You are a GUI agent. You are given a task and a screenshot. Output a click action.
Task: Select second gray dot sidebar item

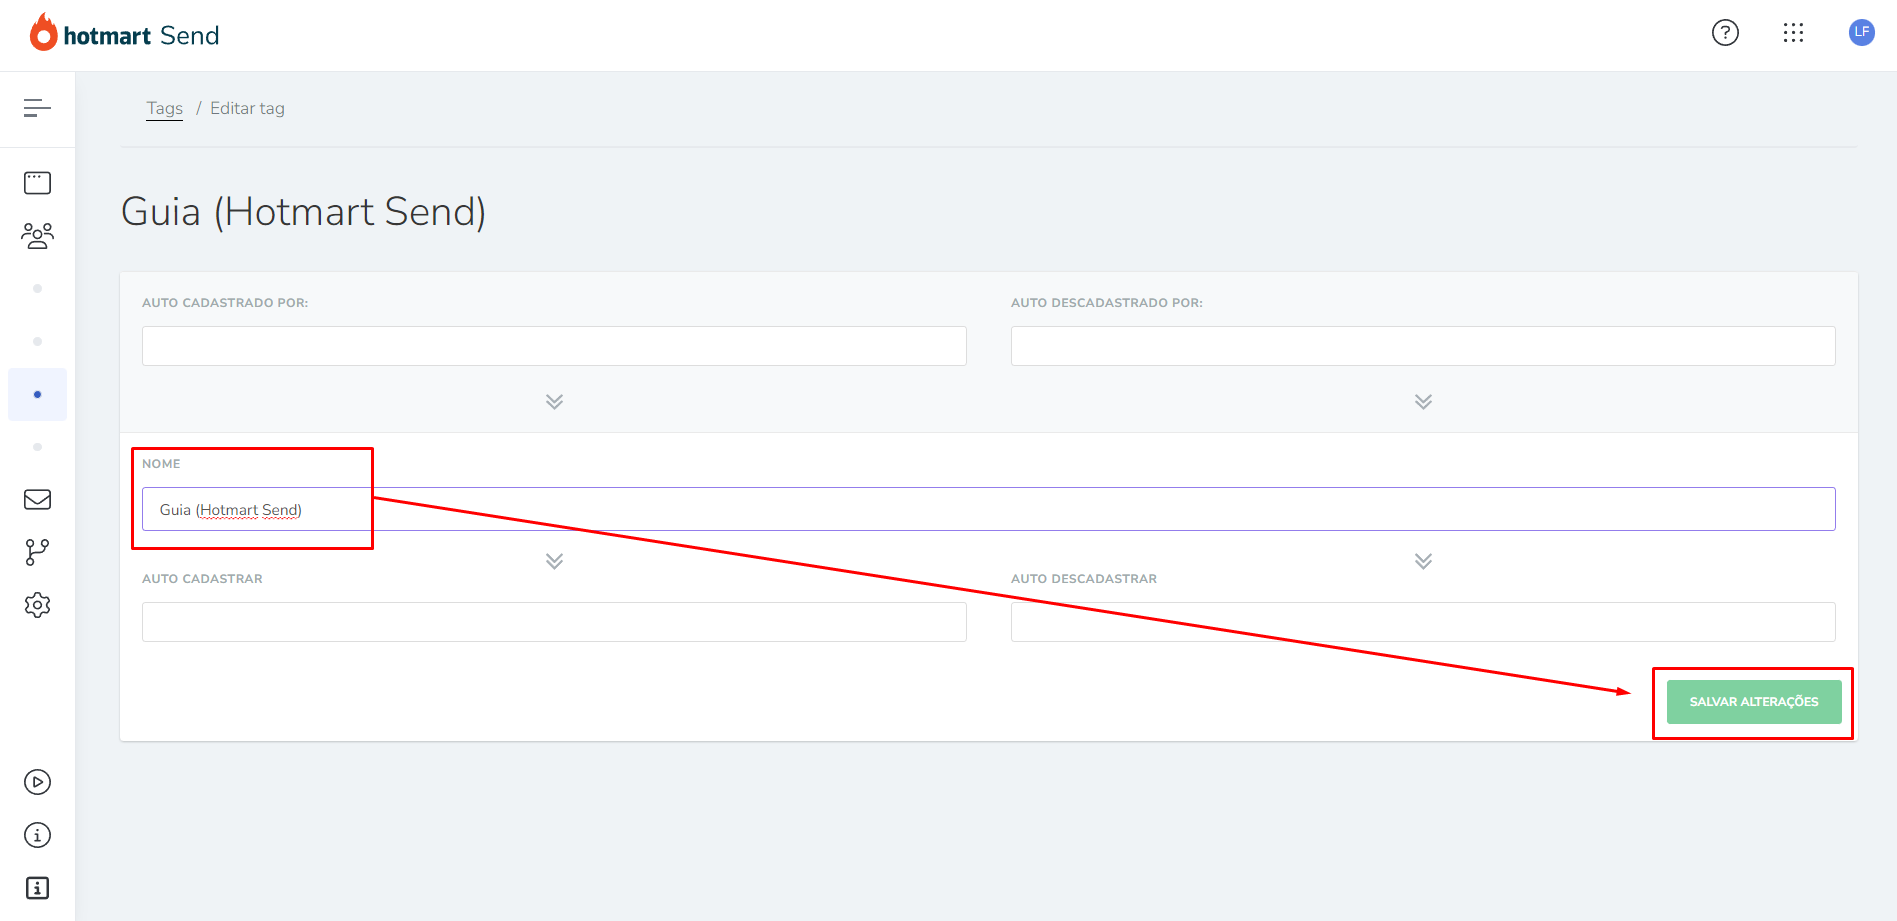pos(37,341)
